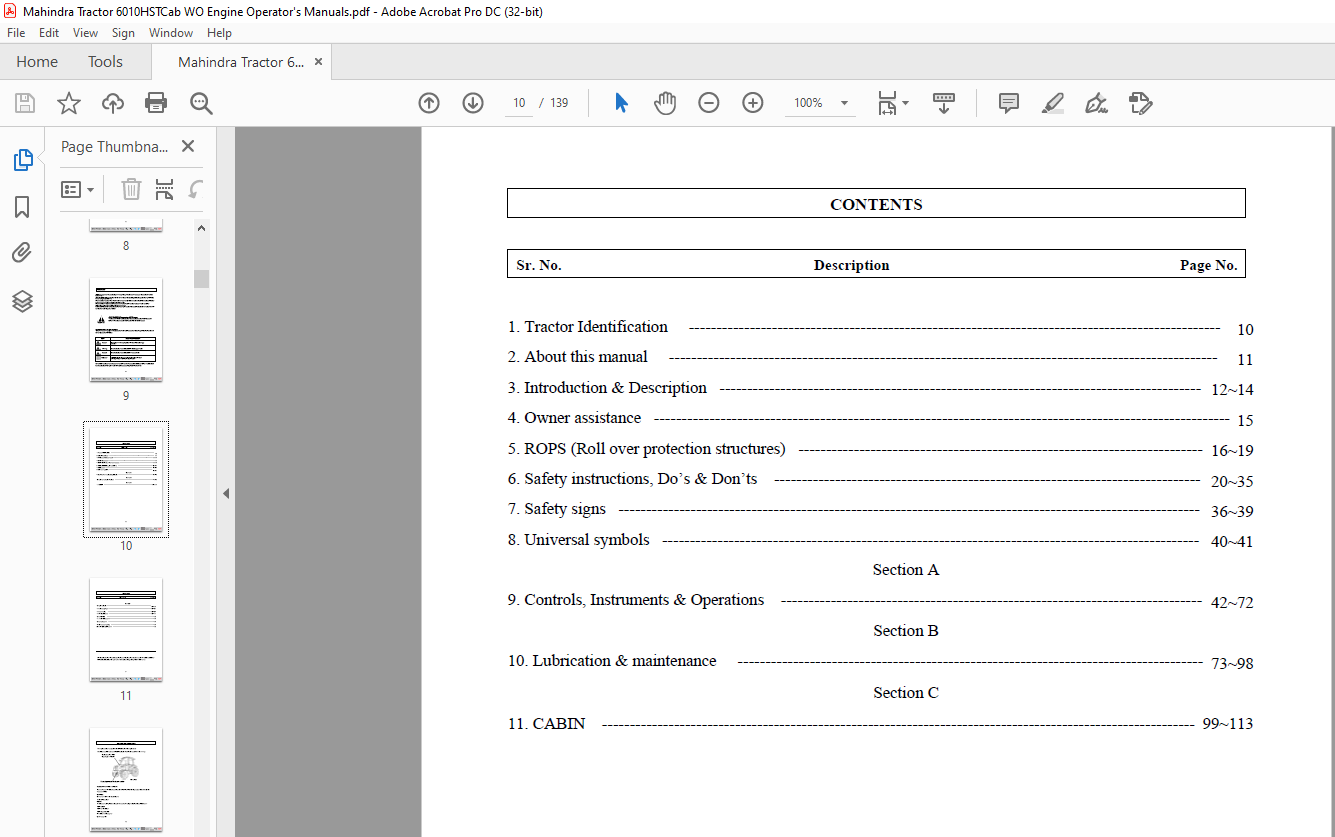Open the Sign document pen tool

coord(1096,103)
